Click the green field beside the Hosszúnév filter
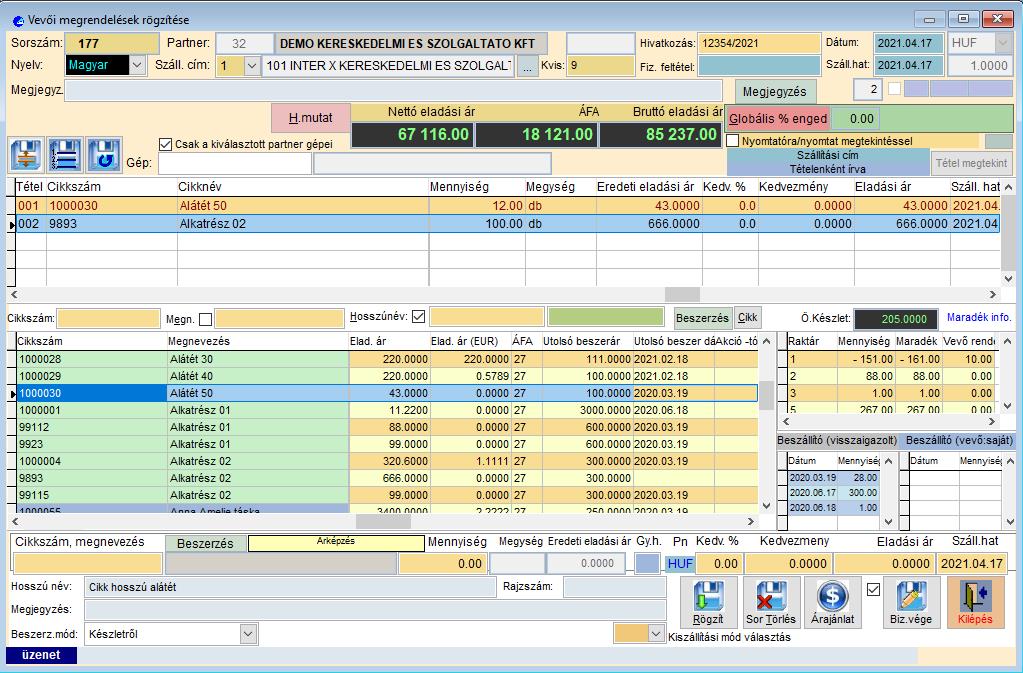Screen dimensions: 1023x673 point(605,317)
